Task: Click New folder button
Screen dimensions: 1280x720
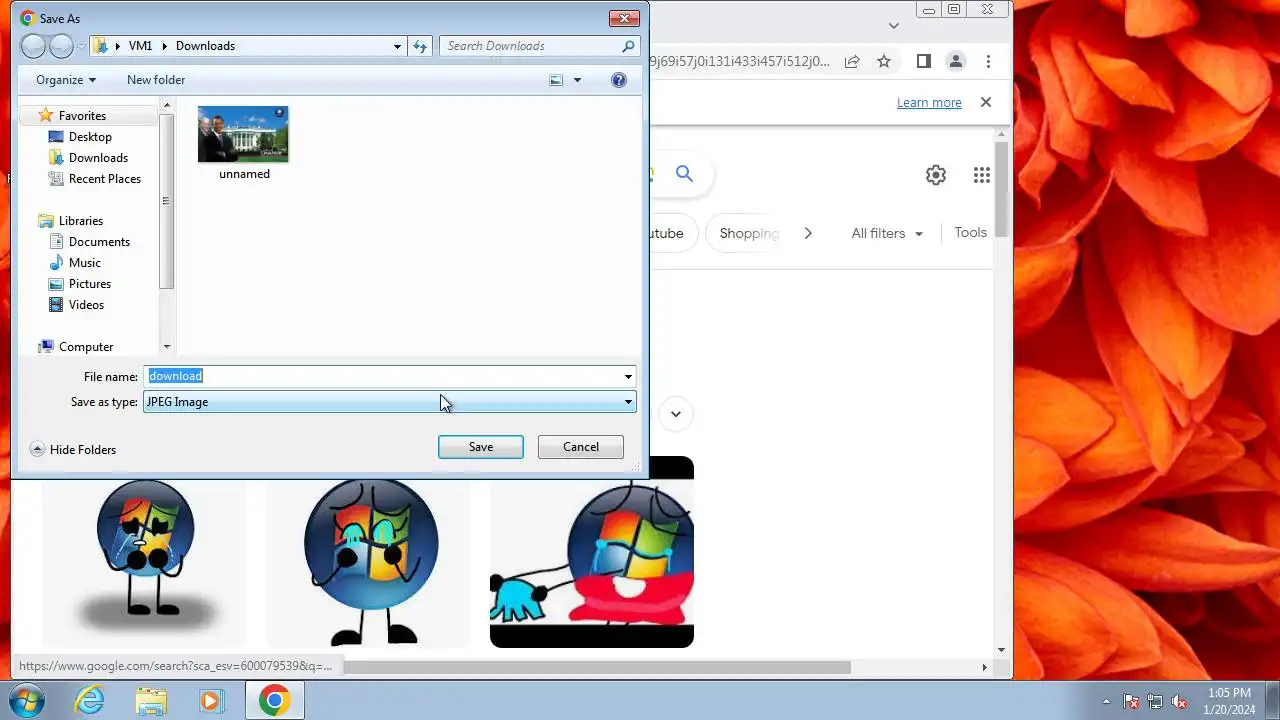Action: 156,80
